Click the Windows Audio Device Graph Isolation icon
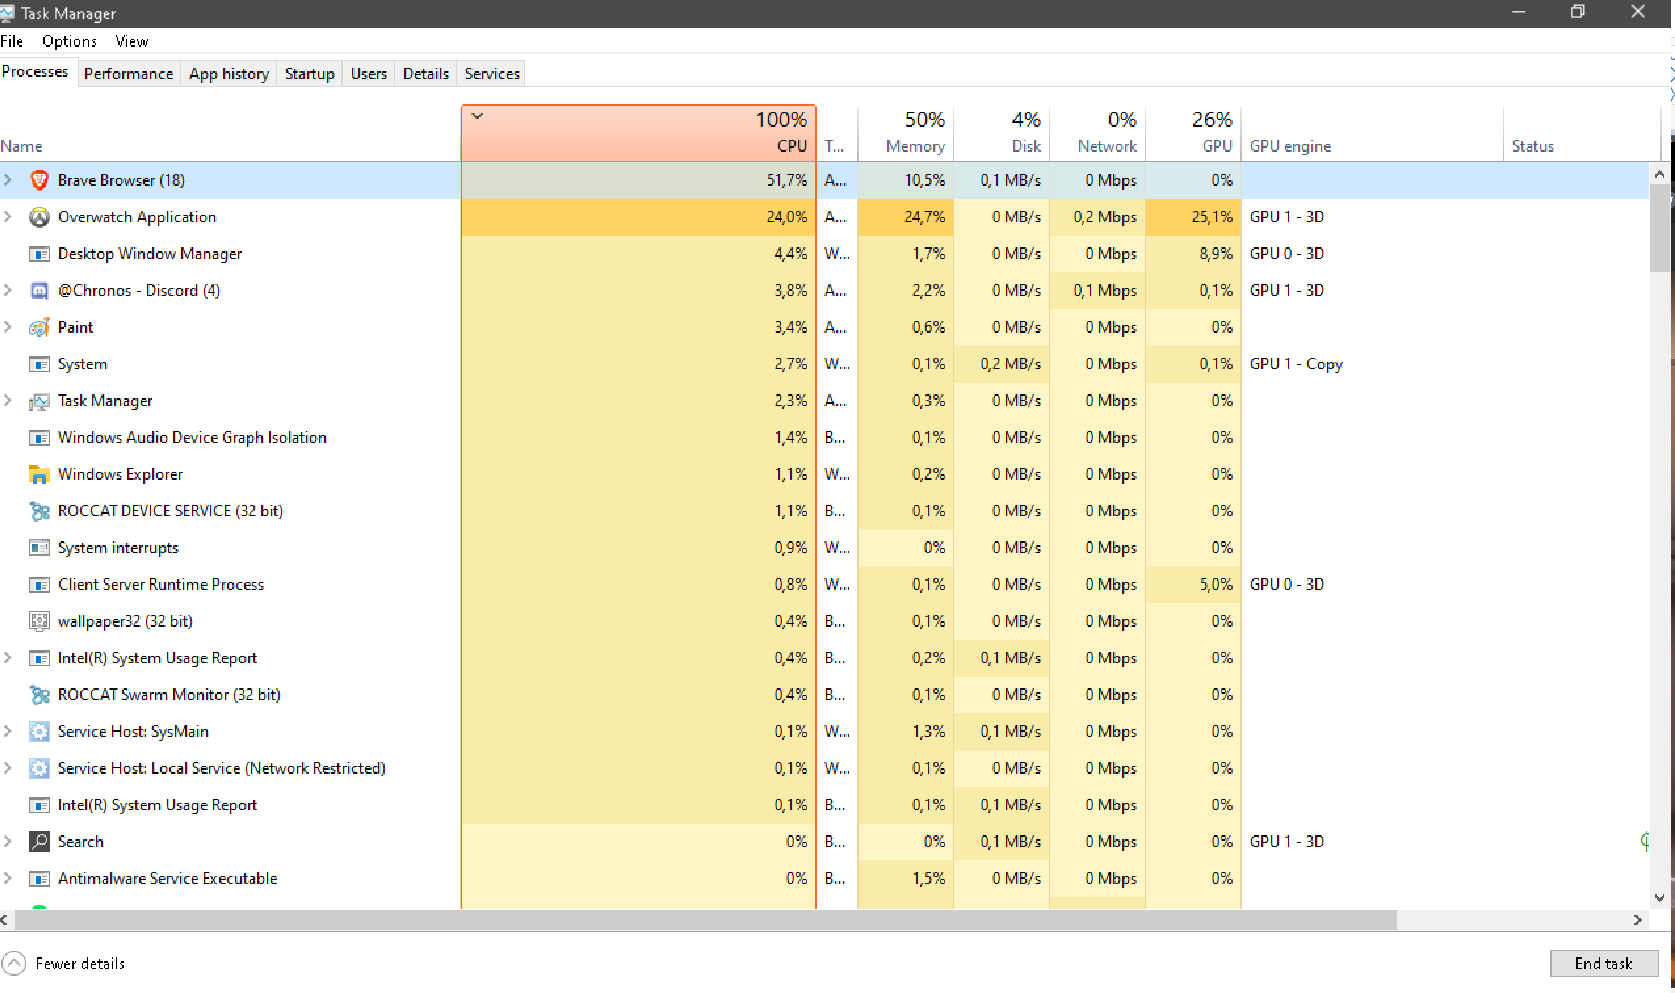Screen dimensions: 1675x993 [x=39, y=438]
